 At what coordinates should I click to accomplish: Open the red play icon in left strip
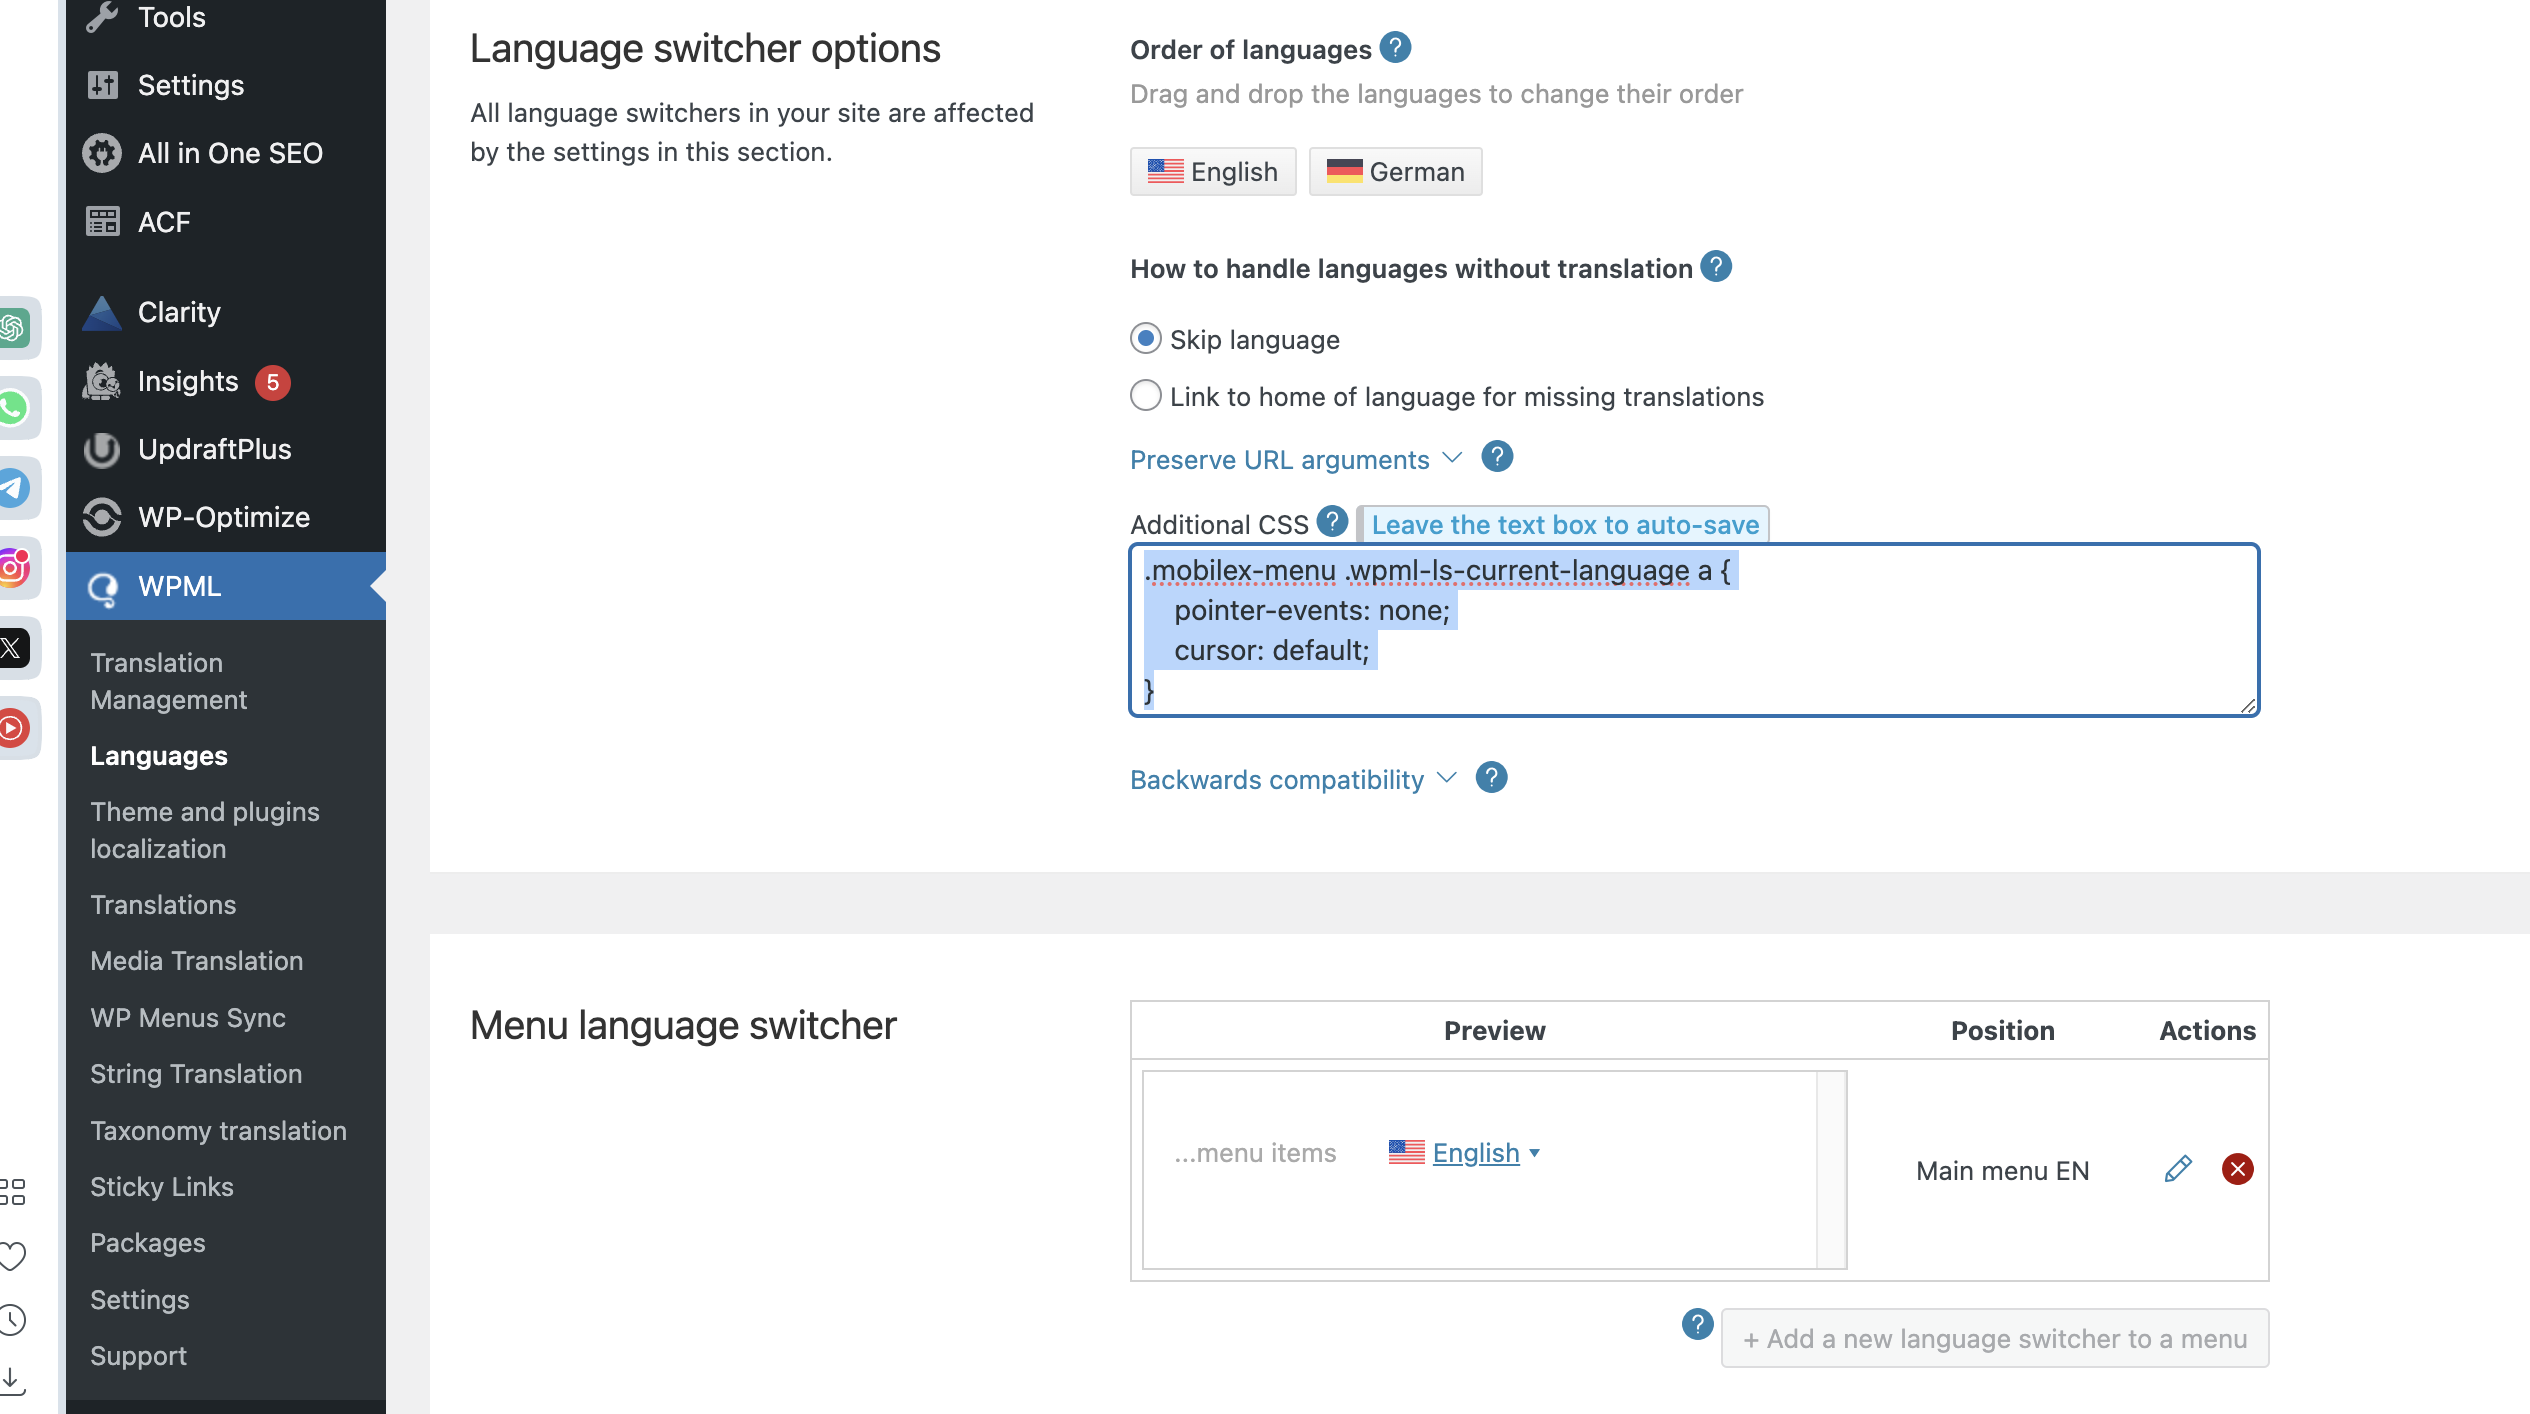[14, 728]
